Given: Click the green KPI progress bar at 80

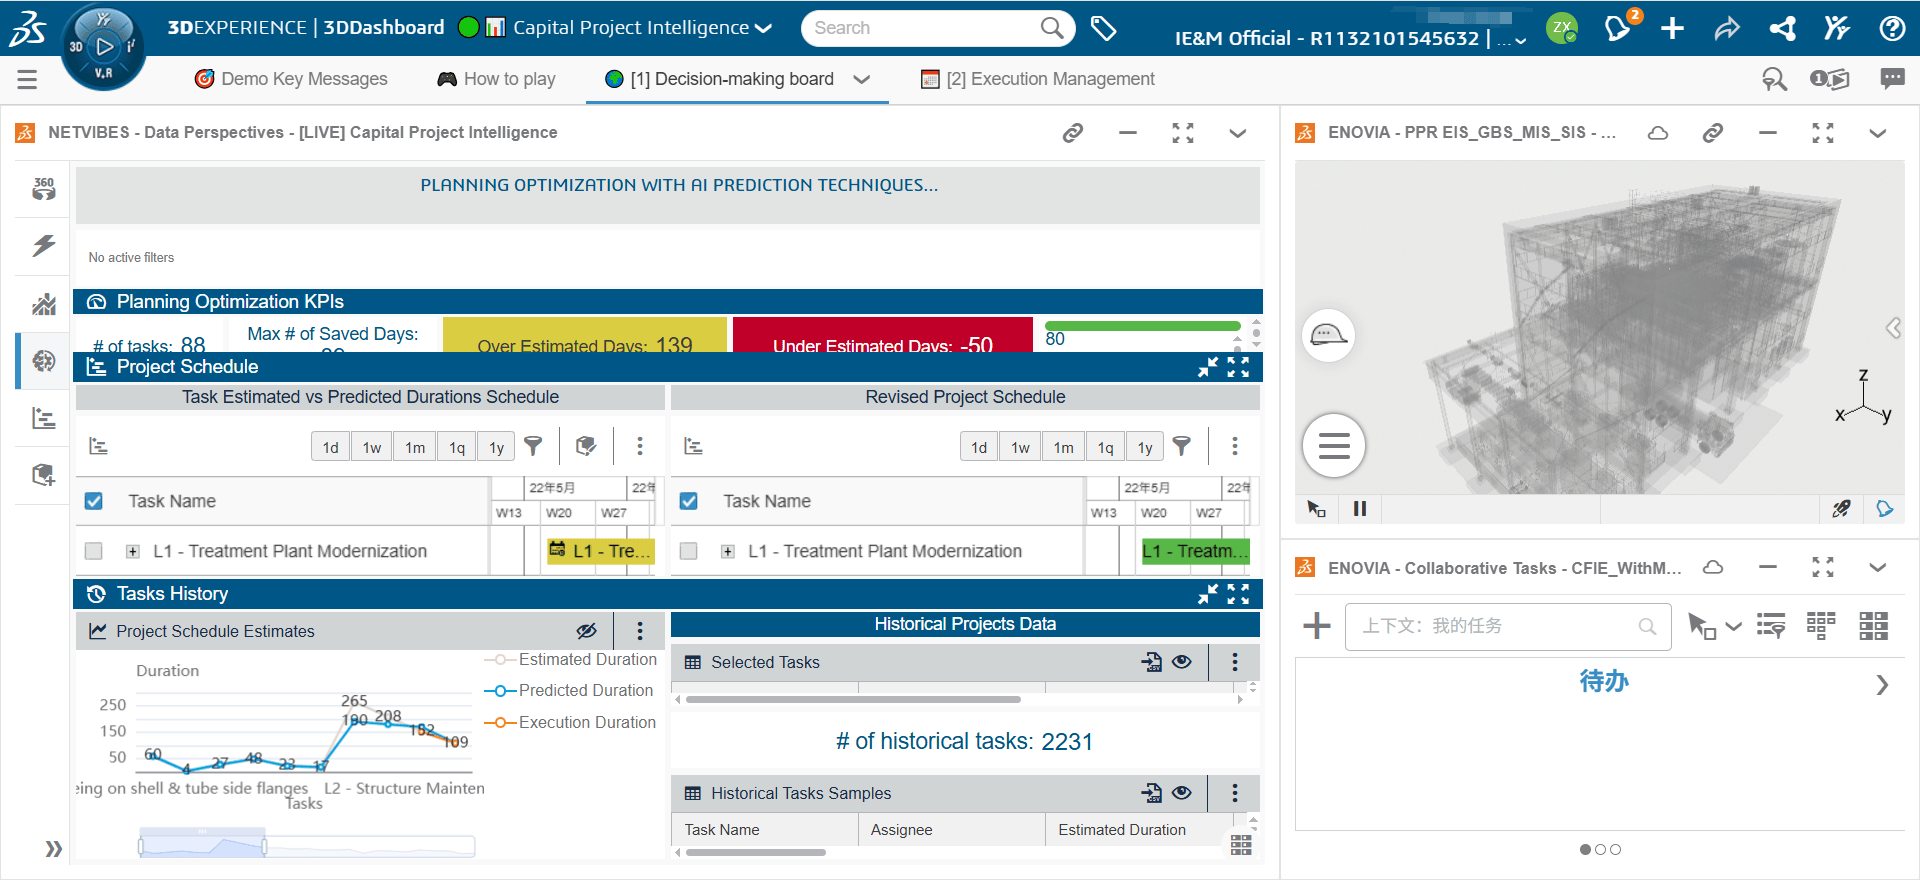Looking at the screenshot, I should click(x=1142, y=326).
